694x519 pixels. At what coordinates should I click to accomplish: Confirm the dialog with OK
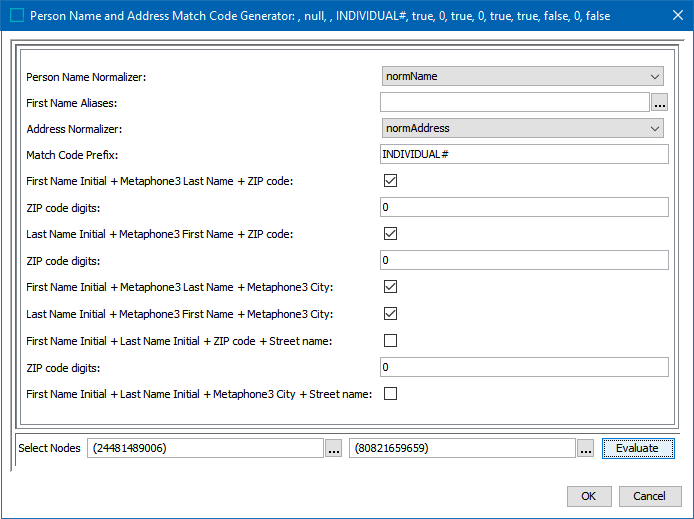(x=589, y=496)
